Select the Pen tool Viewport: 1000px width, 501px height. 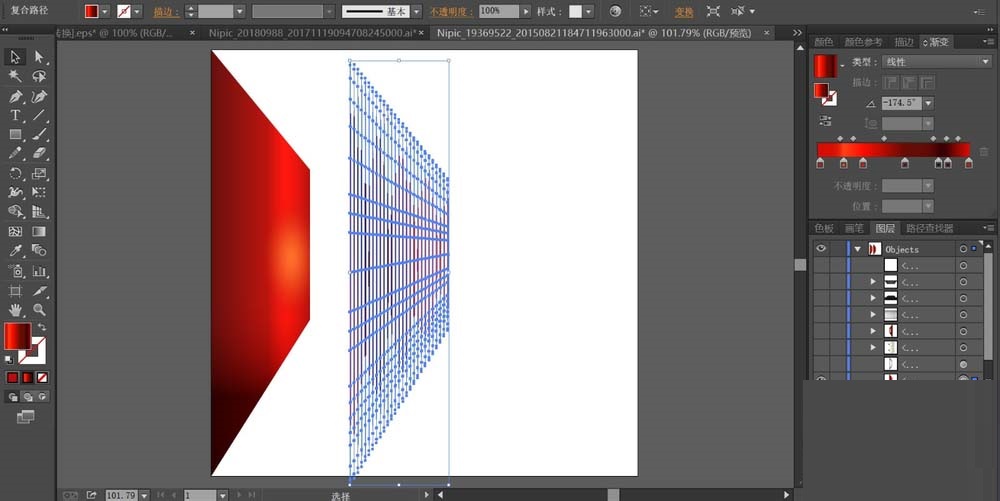click(15, 97)
